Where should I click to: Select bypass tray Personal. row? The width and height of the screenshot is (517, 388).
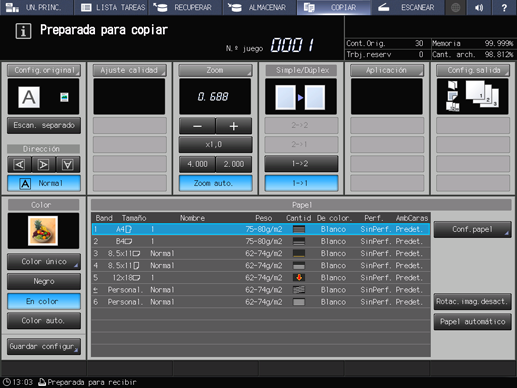pos(261,290)
